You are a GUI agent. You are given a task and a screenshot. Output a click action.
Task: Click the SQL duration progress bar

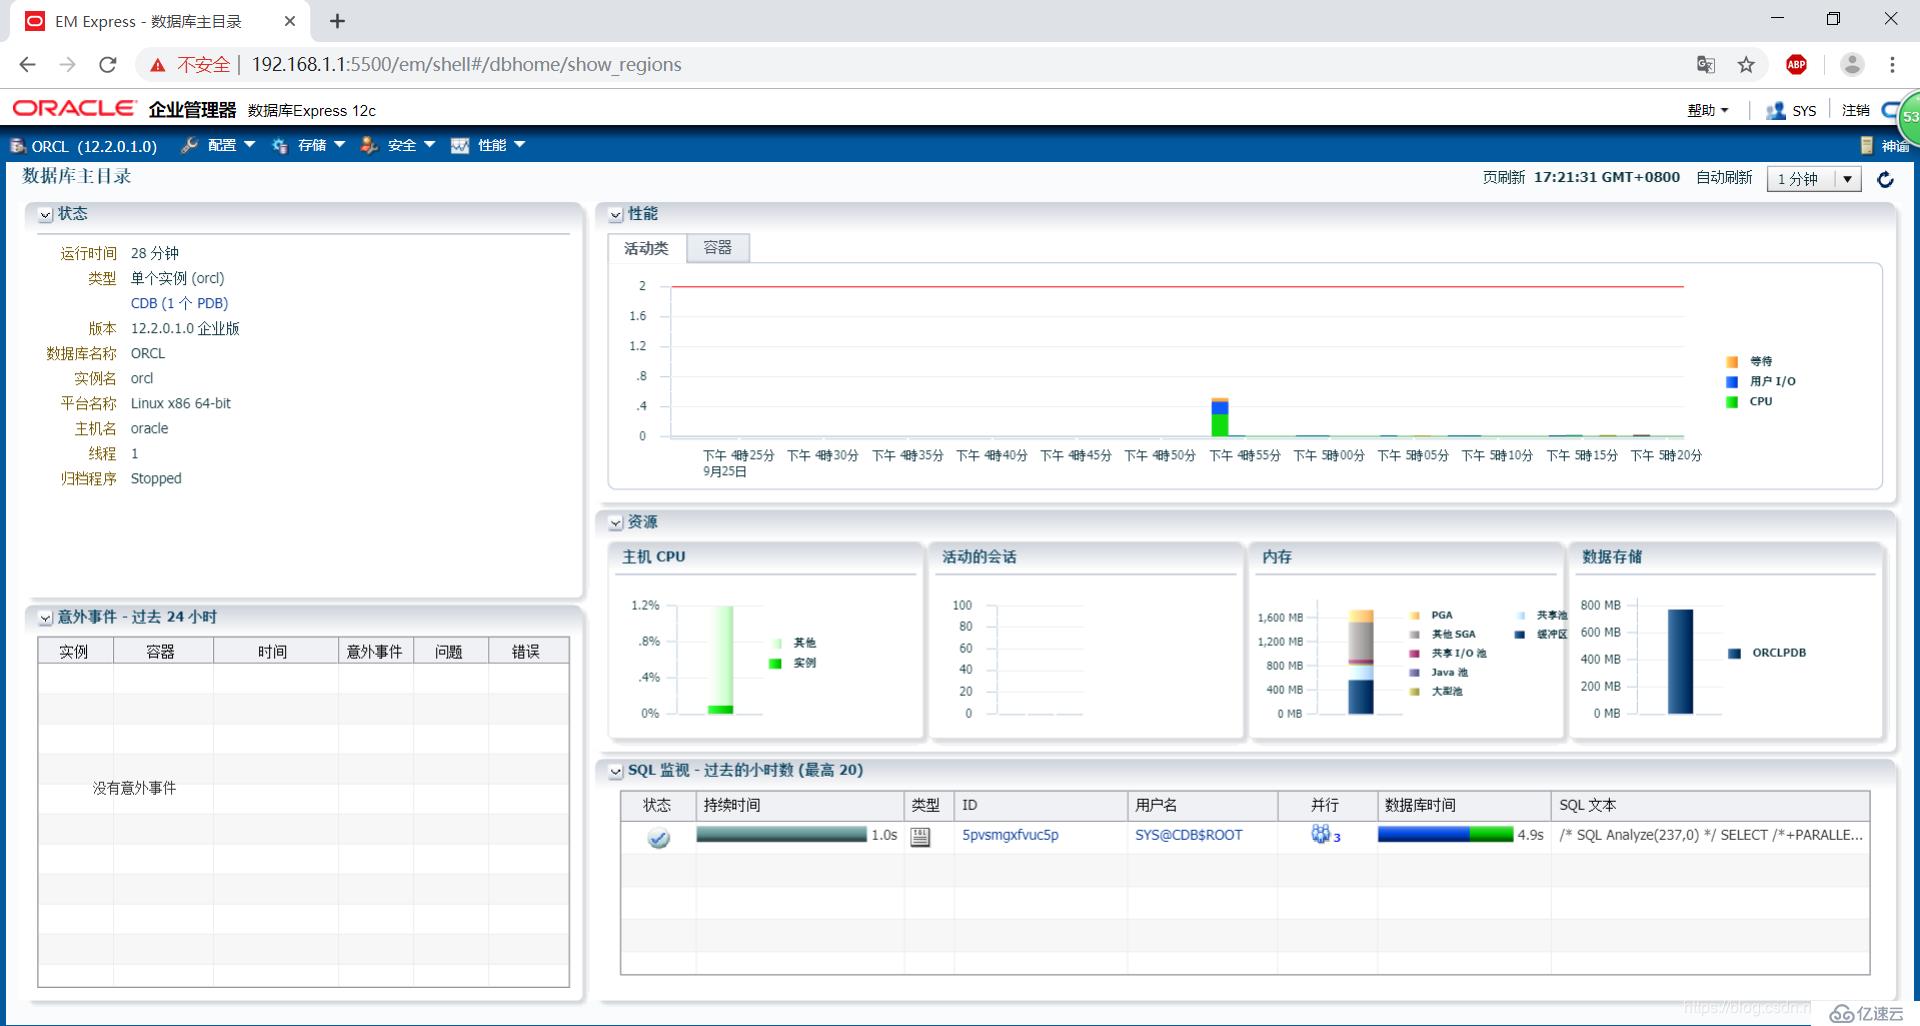pyautogui.click(x=781, y=835)
